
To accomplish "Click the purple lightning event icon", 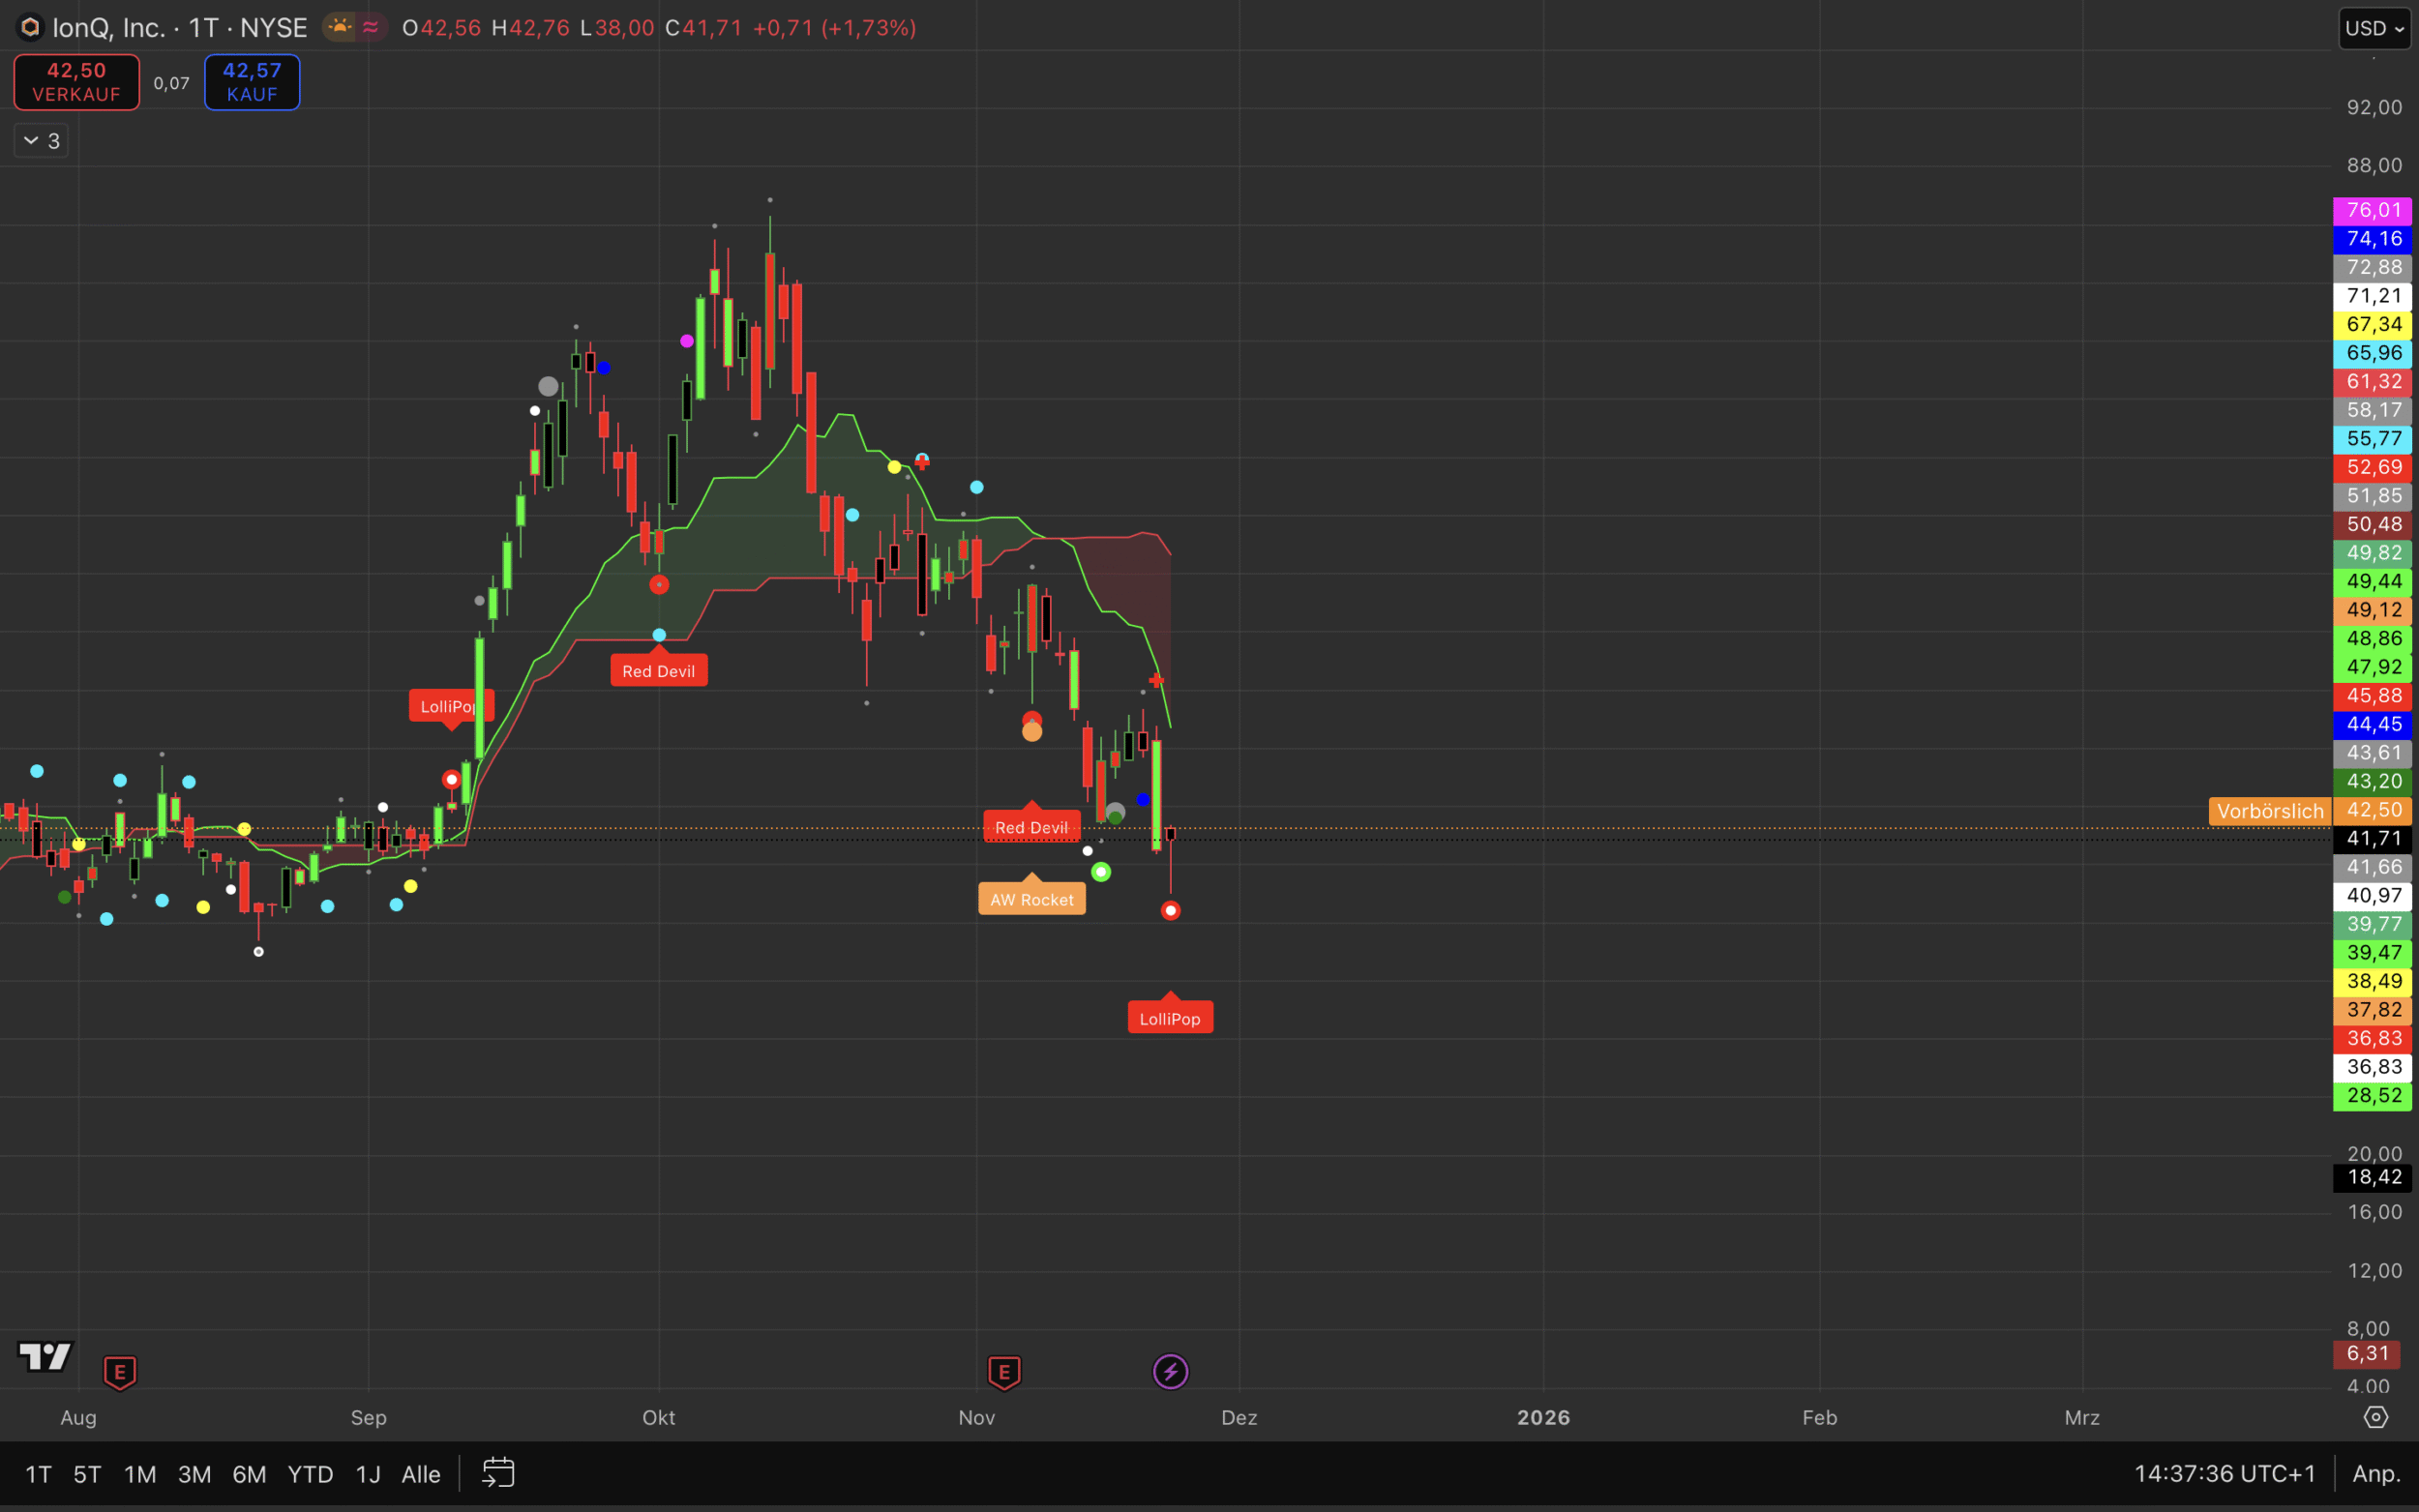I will point(1170,1371).
